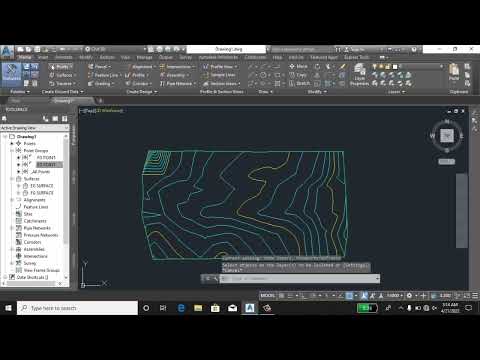
Task: Select the Assembly tool in the ribbon
Action: pos(174,75)
